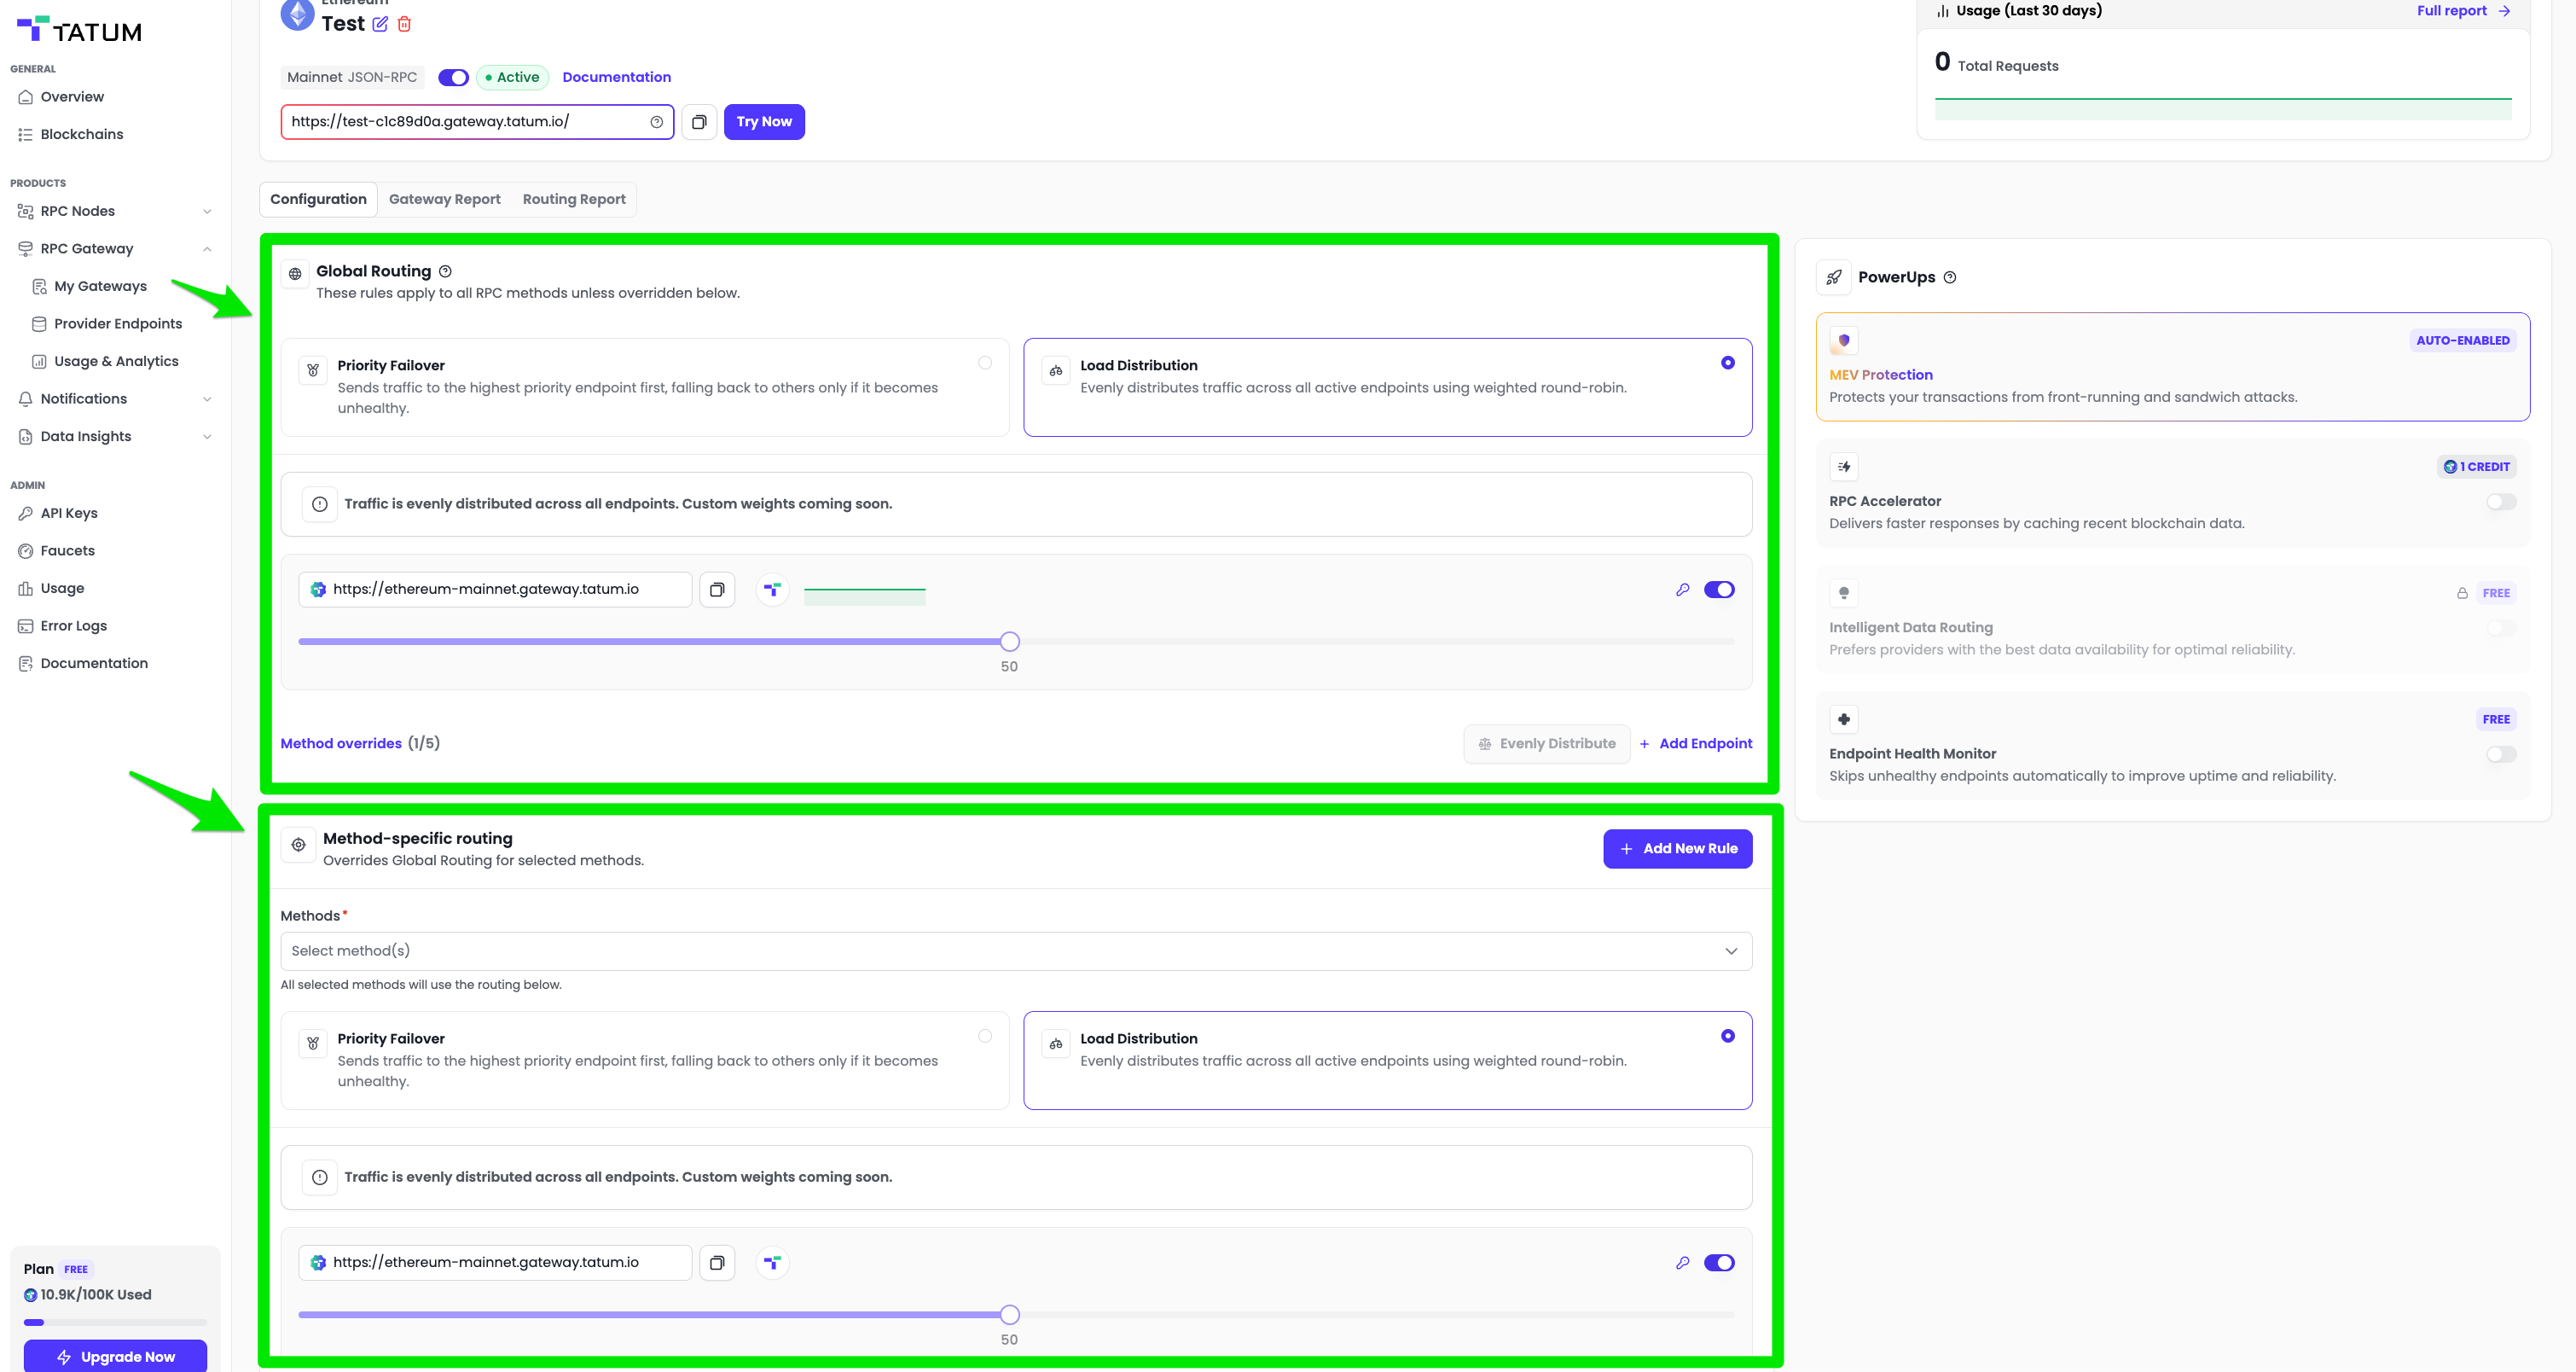Viewport: 2576px width, 1372px height.
Task: Select the Priority Failover radio in Global Routing
Action: pyautogui.click(x=985, y=363)
